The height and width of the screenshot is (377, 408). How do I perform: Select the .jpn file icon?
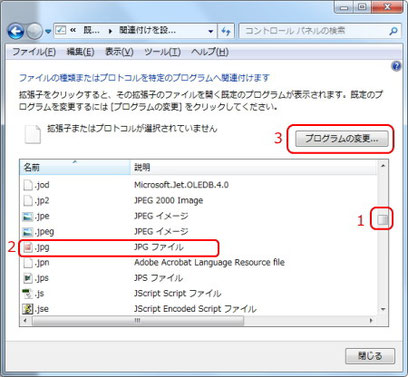coord(28,263)
